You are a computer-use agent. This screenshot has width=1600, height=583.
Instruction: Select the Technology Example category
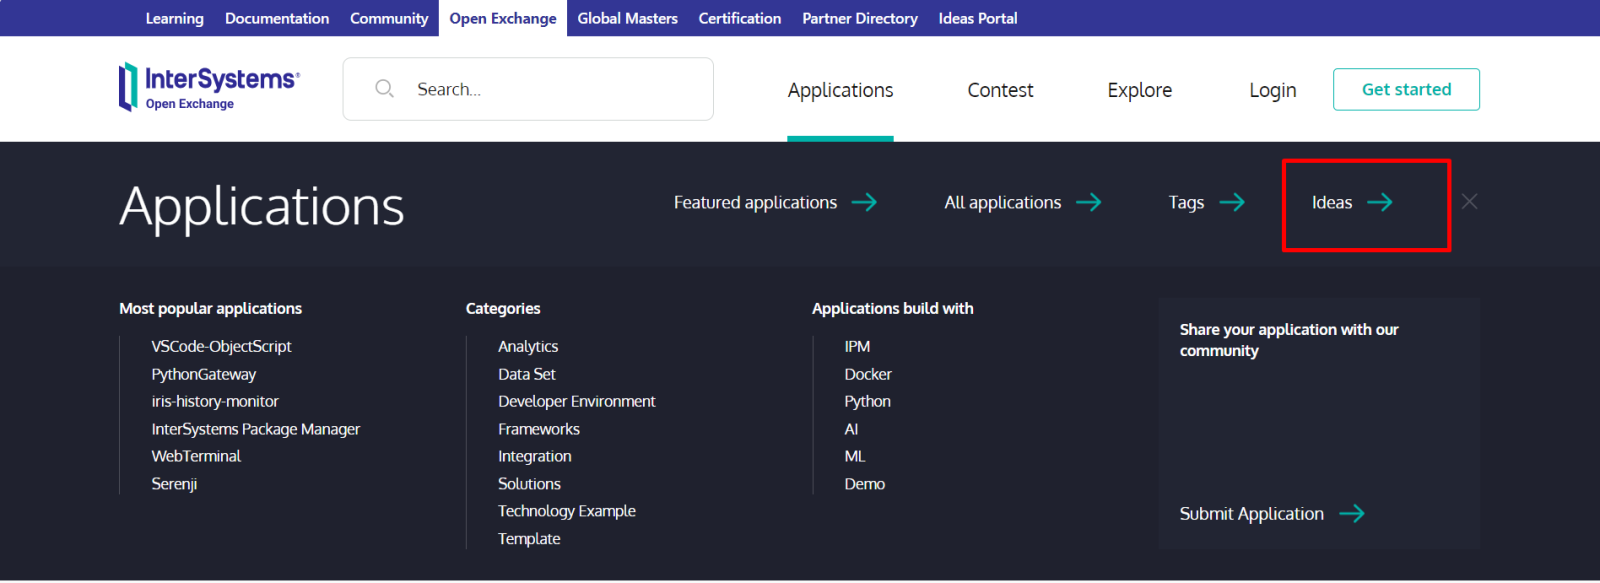[567, 511]
